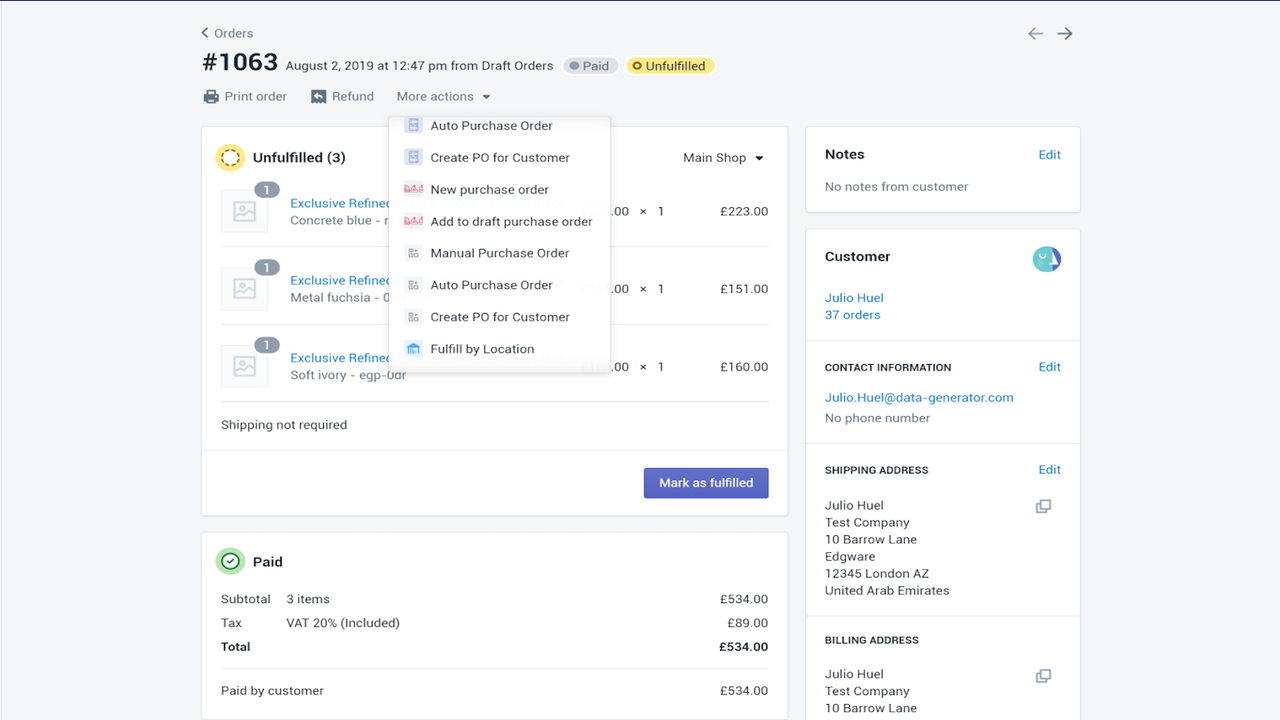This screenshot has height=720, width=1280.
Task: Click the £160.00 line price
Action: (744, 367)
